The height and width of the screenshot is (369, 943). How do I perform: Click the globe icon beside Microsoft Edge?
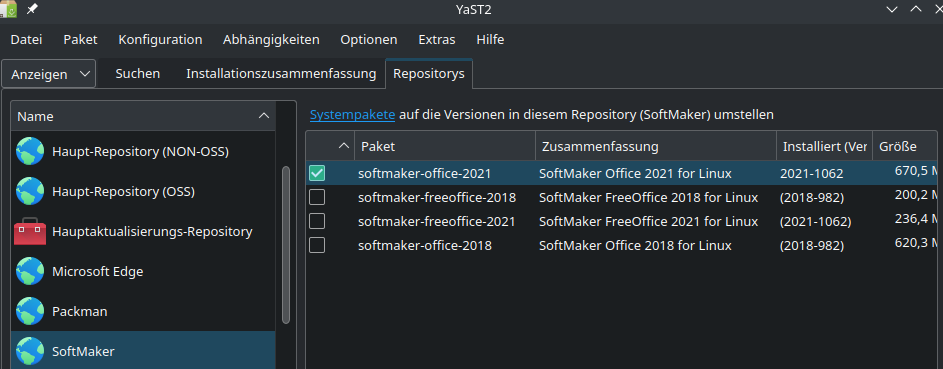click(x=29, y=271)
